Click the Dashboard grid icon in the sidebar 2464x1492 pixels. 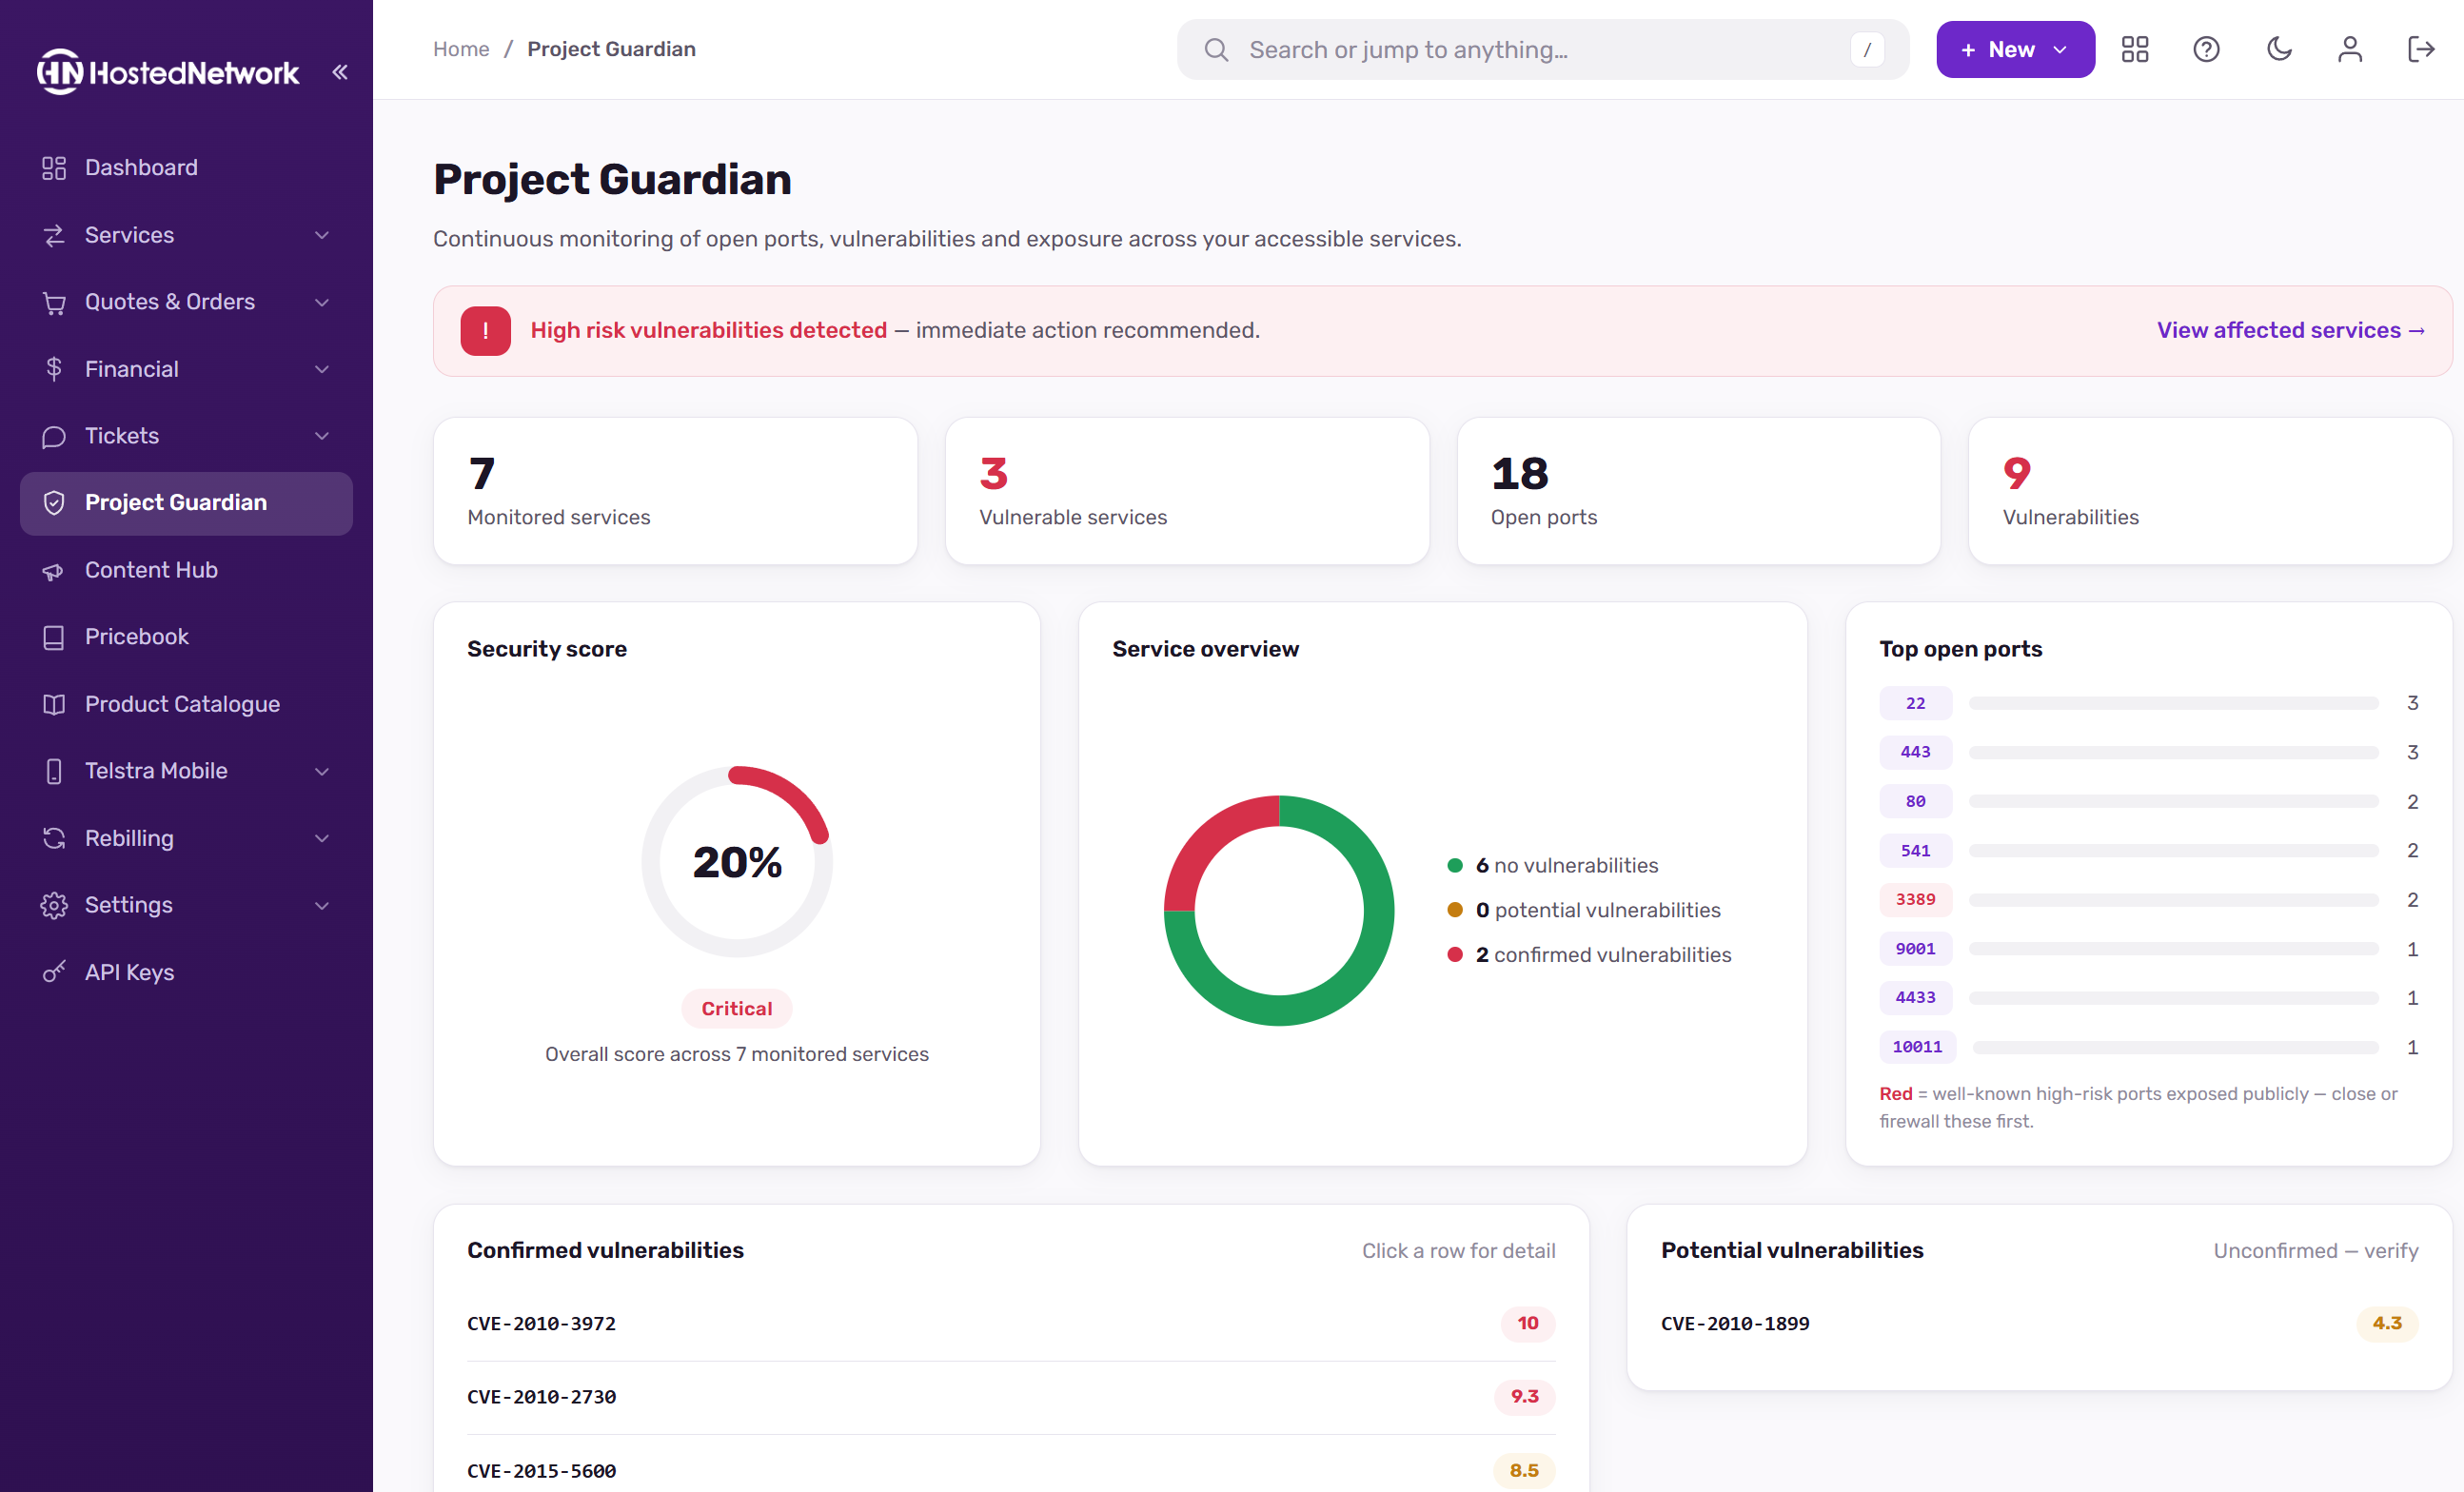[54, 168]
